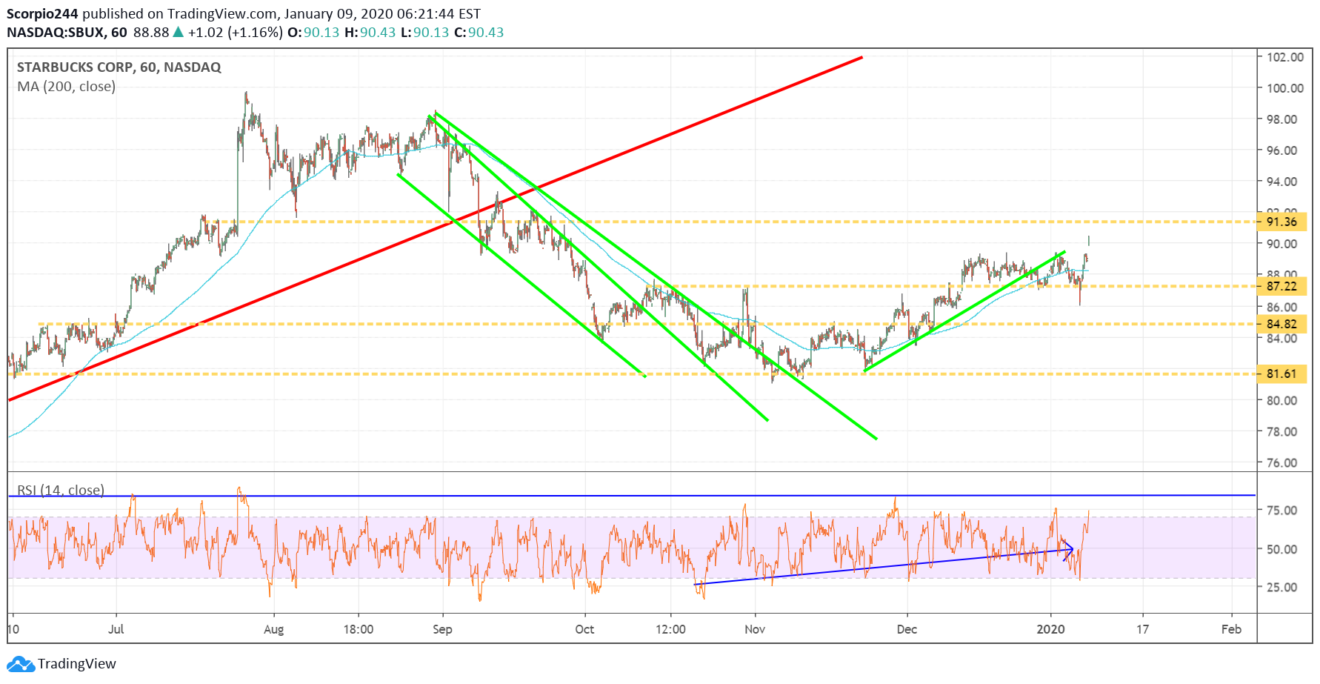Viewport: 1320px width, 684px height.
Task: Select the red ascending trendline
Action: pos(435,229)
